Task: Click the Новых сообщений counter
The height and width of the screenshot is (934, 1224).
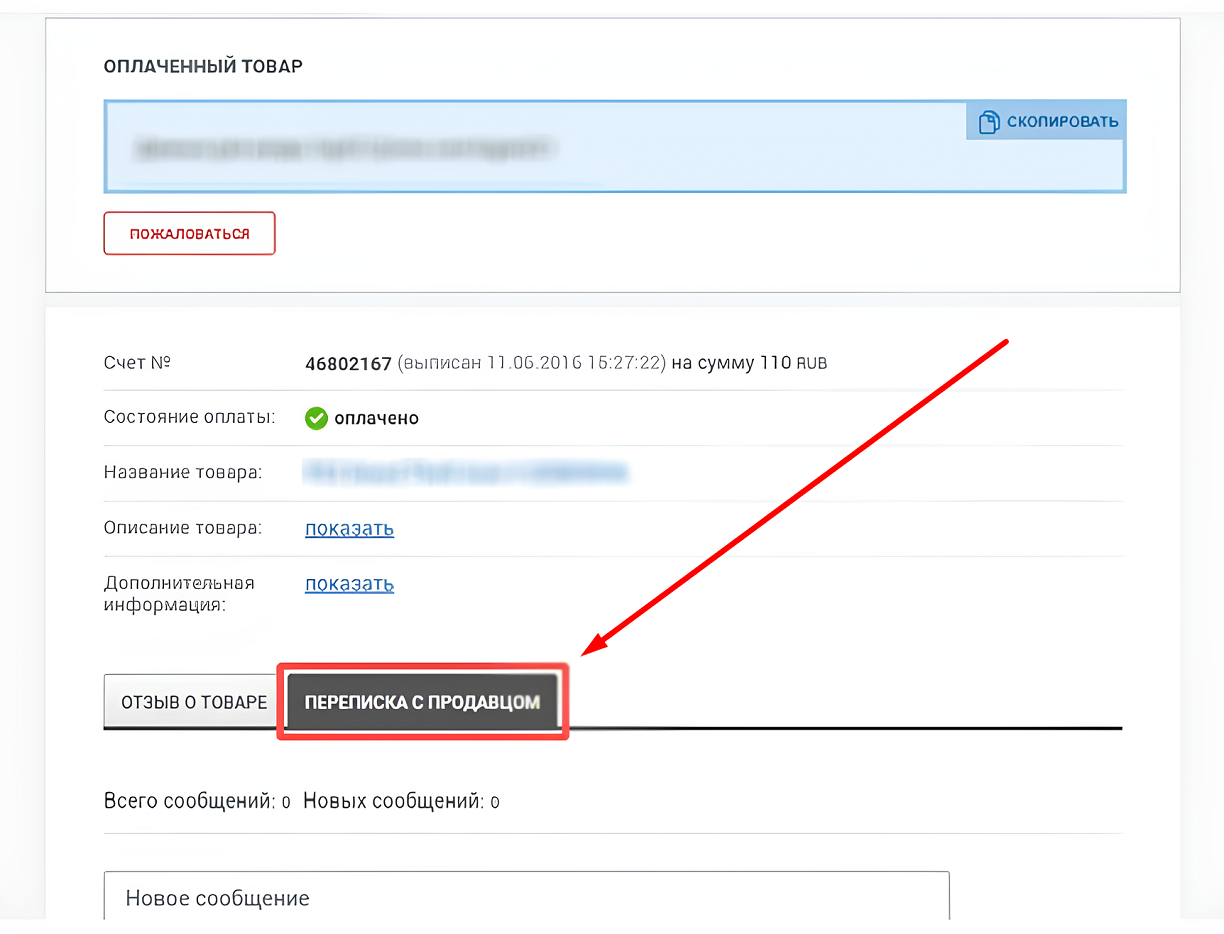Action: (401, 801)
